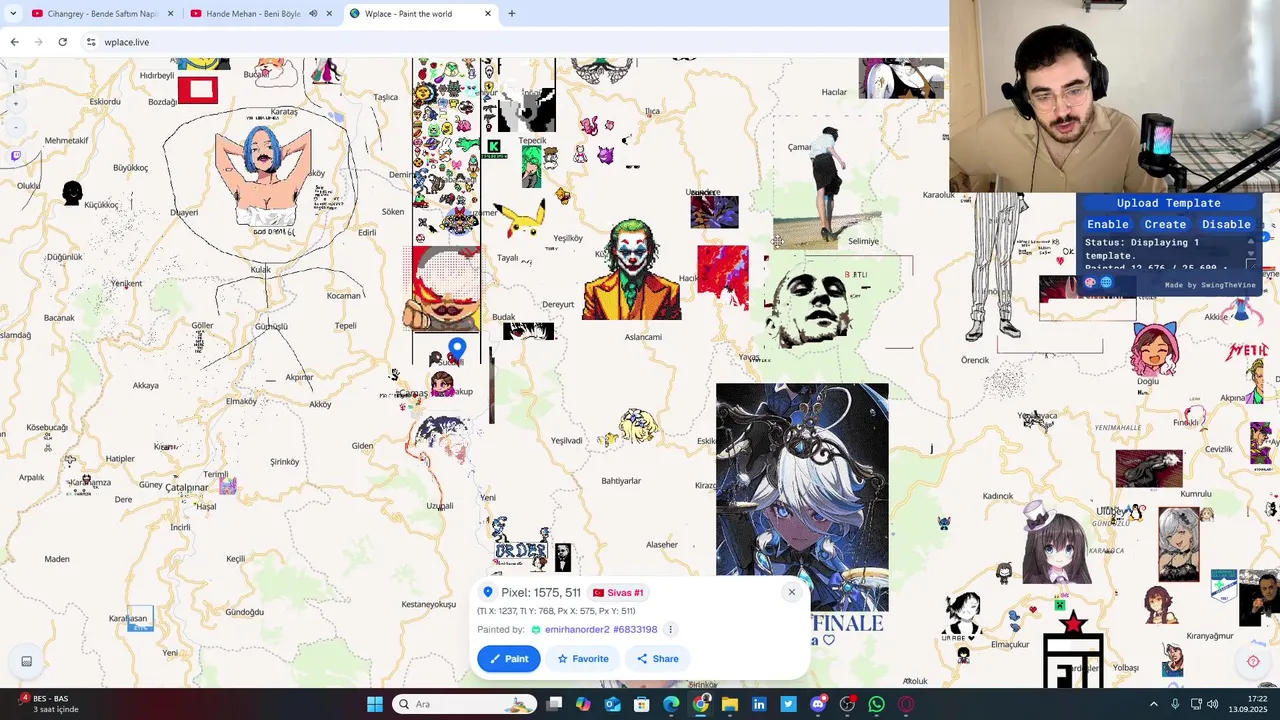Reload the wplace.live page
This screenshot has width=1280, height=720.
[x=62, y=42]
